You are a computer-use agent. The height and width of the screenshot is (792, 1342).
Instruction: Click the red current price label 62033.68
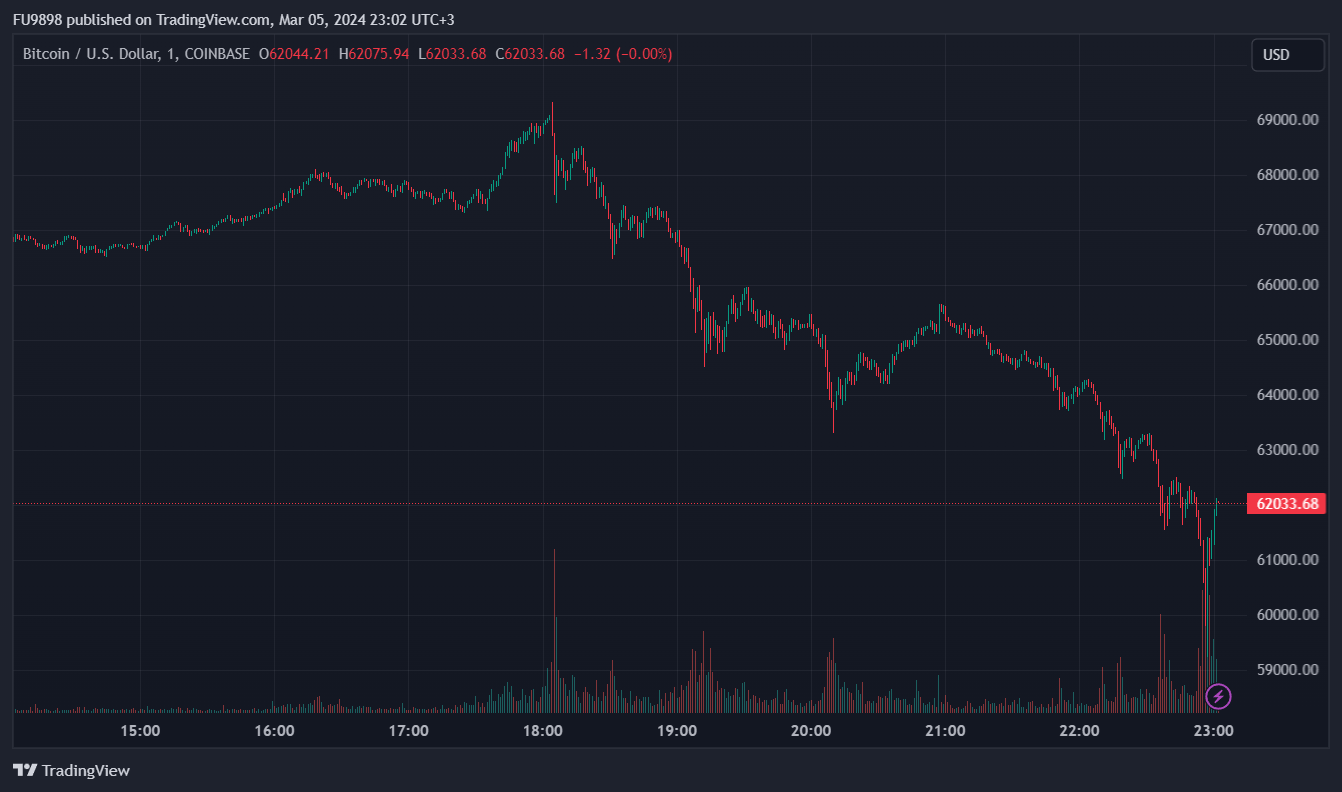coord(1286,504)
